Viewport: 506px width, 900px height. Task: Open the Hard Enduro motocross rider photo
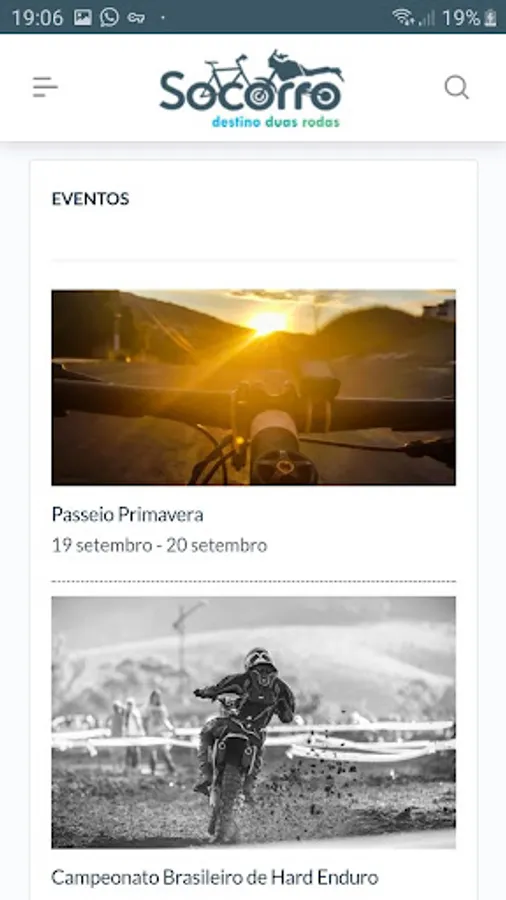point(254,723)
